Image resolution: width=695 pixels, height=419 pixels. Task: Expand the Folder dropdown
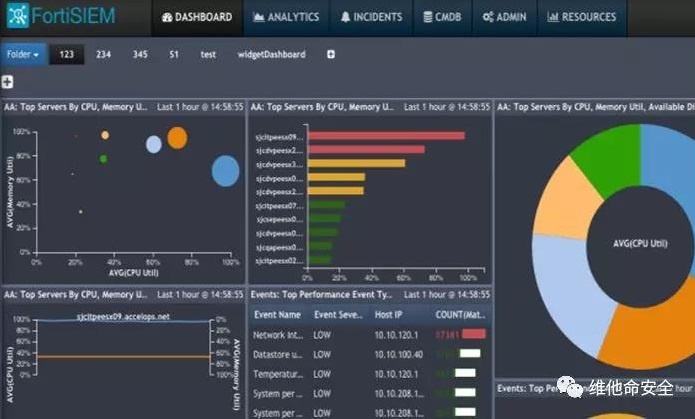[23, 54]
